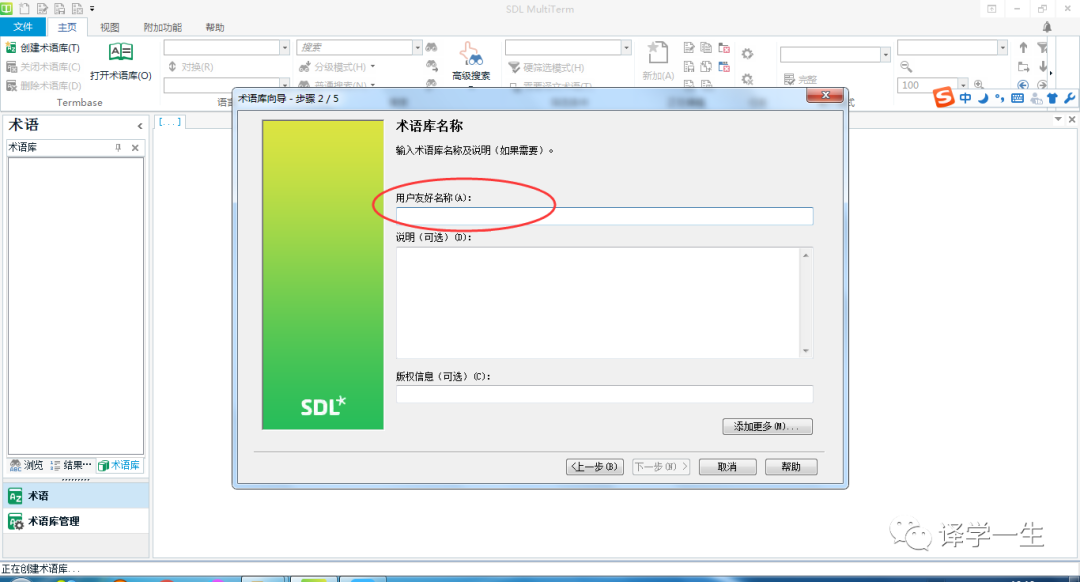Click the blue back arrow circle icon

[1023, 85]
